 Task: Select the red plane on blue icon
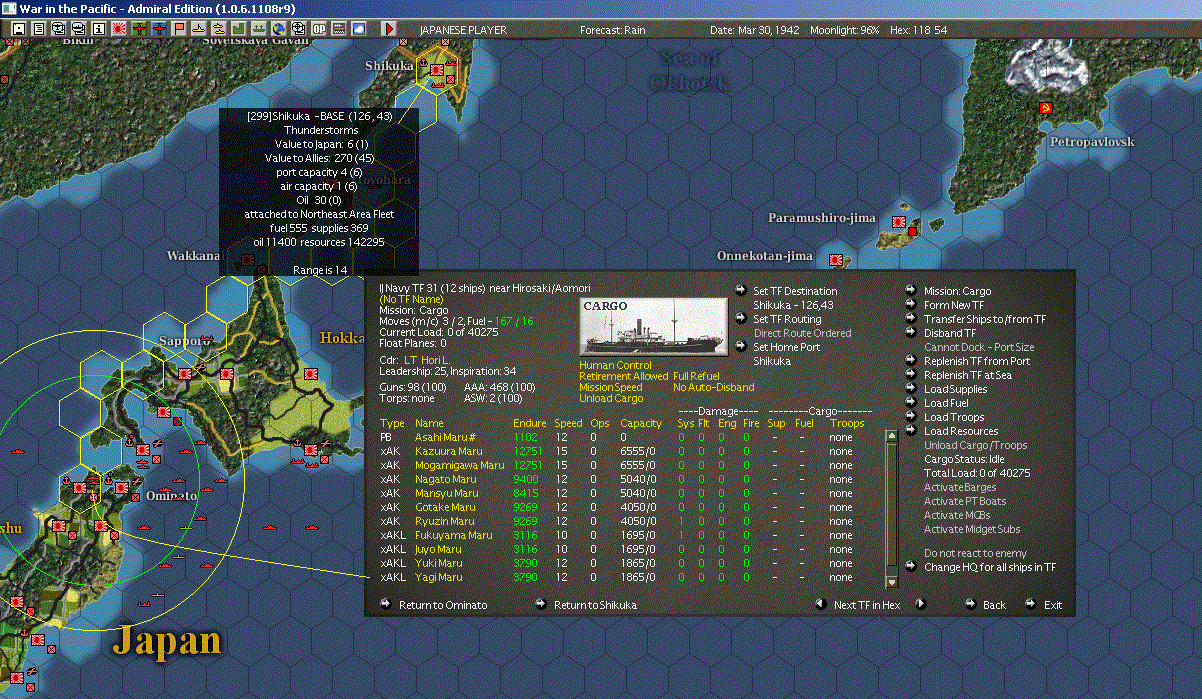(159, 29)
